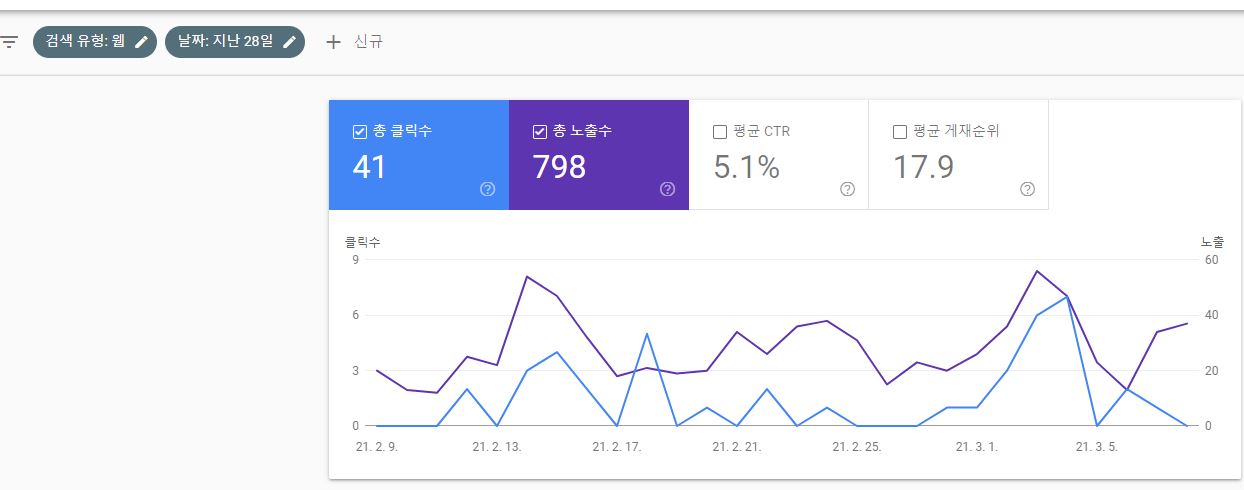Open the 날짜: 지난 28일 filter chip
This screenshot has width=1244, height=490.
225,42
